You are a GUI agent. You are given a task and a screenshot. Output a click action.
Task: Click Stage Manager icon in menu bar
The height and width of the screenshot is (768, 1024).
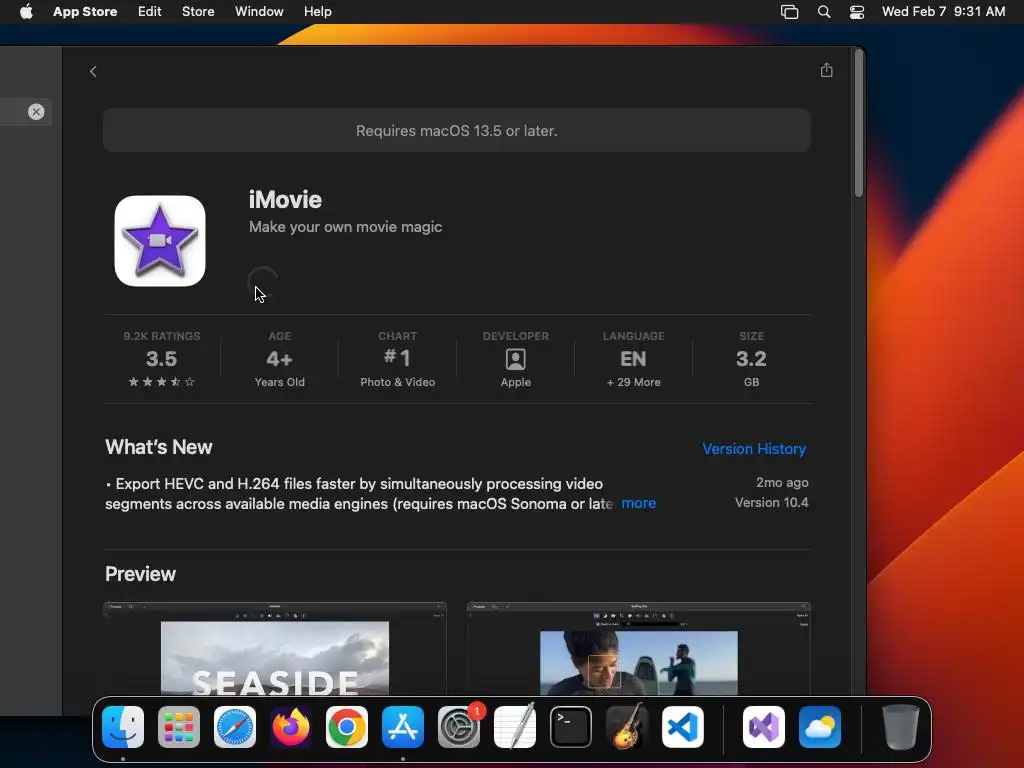pos(790,12)
